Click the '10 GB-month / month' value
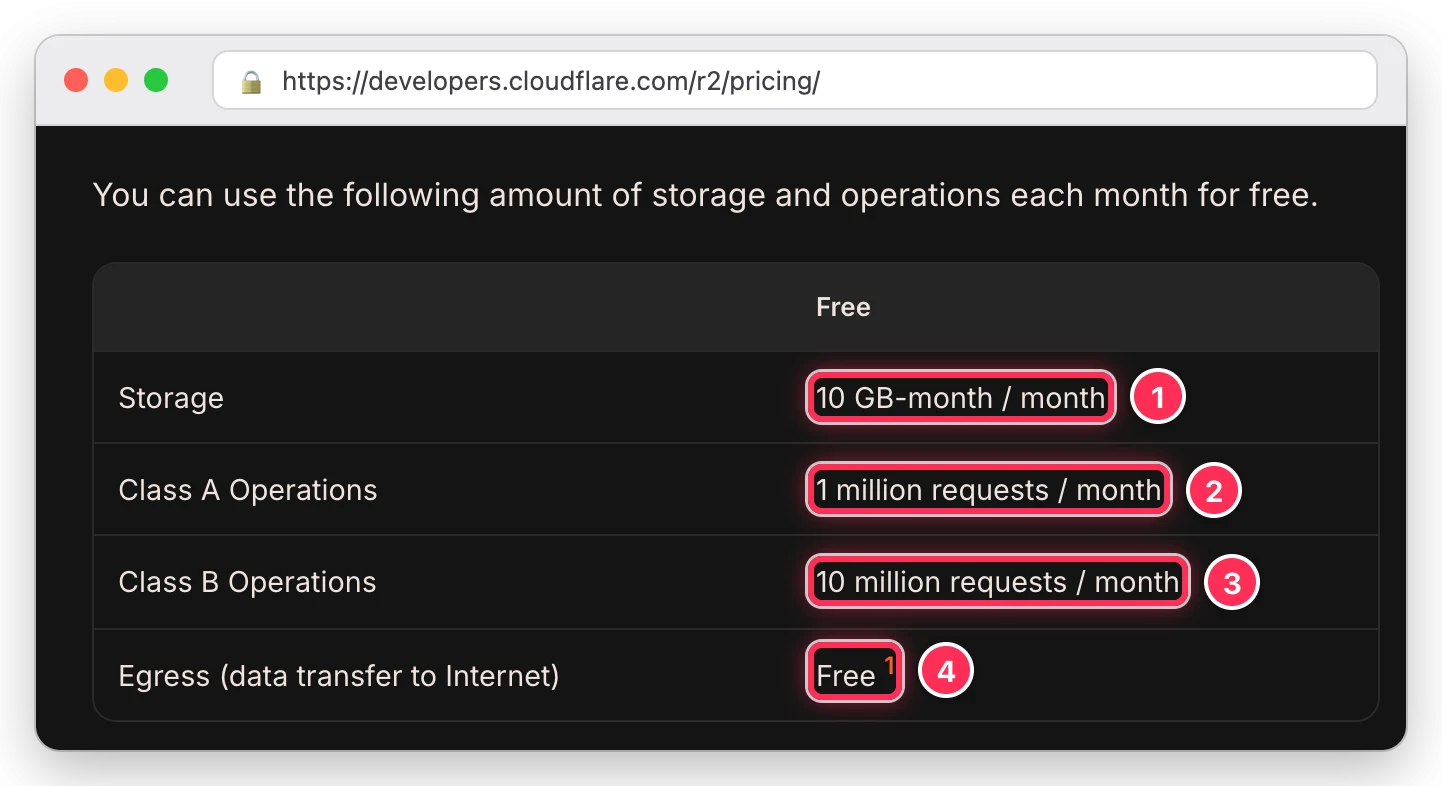Viewport: 1442px width, 786px height. (x=960, y=398)
